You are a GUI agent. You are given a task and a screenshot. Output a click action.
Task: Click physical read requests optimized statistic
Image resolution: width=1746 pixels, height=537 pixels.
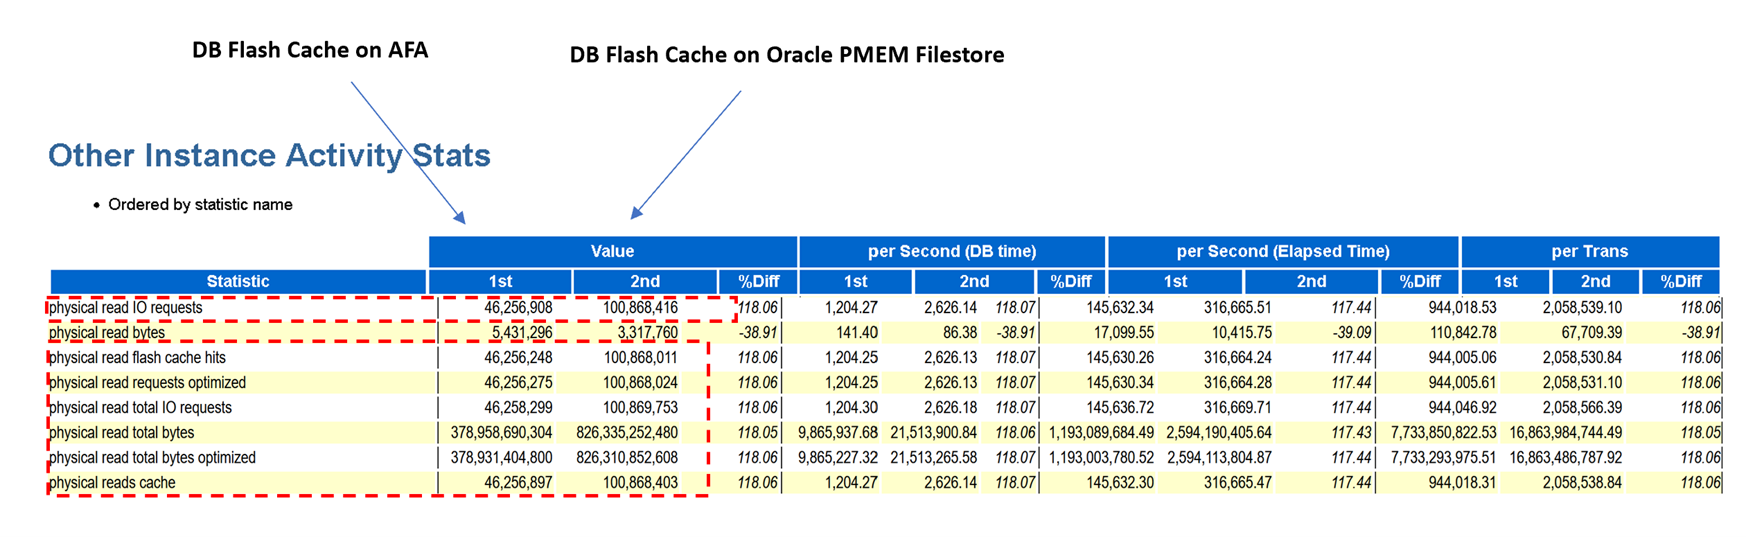click(x=147, y=383)
